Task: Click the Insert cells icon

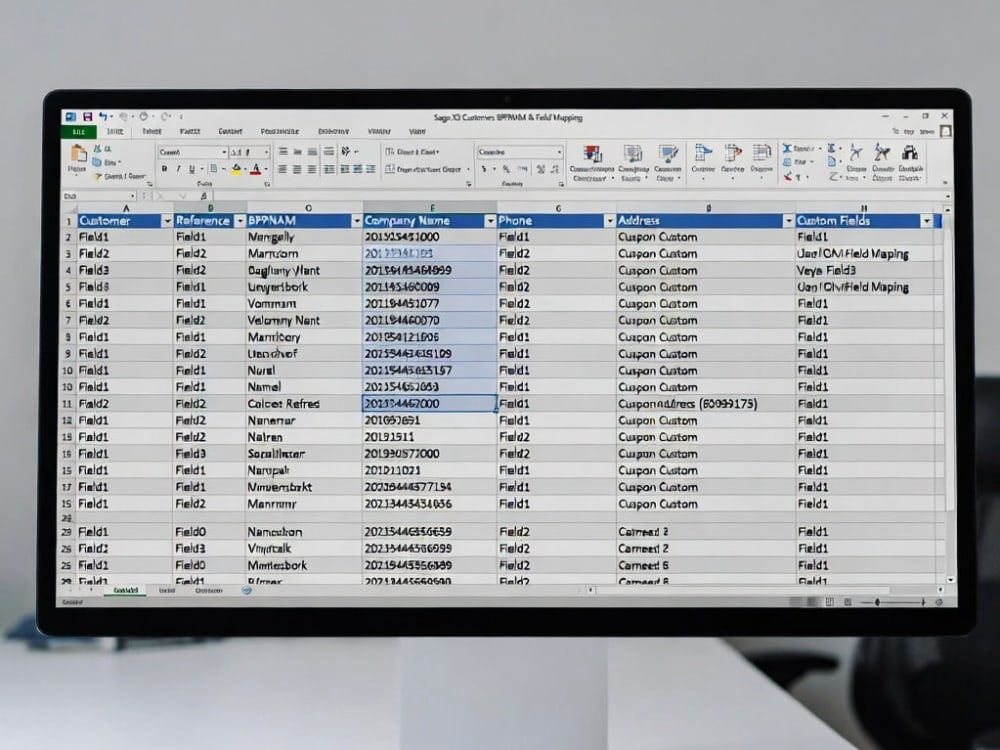Action: pyautogui.click(x=703, y=153)
